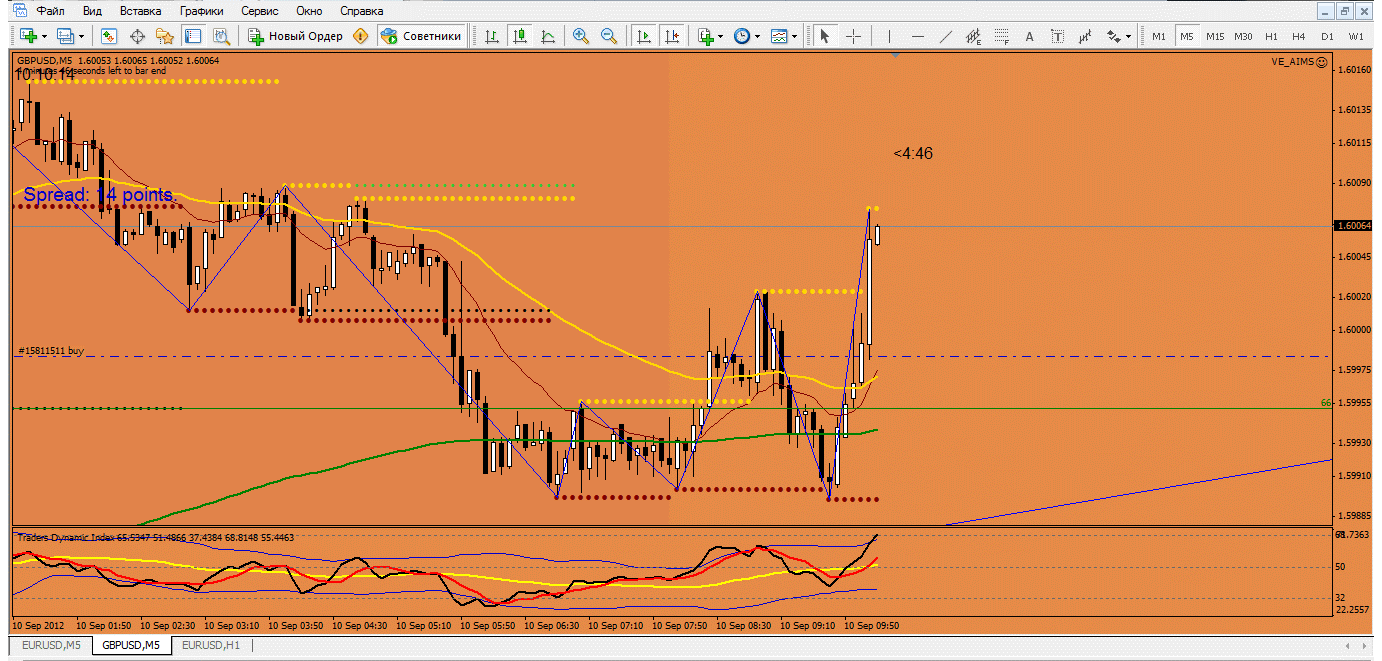Open the Графики menu
Viewport: 1382px width, 661px height.
tap(202, 11)
